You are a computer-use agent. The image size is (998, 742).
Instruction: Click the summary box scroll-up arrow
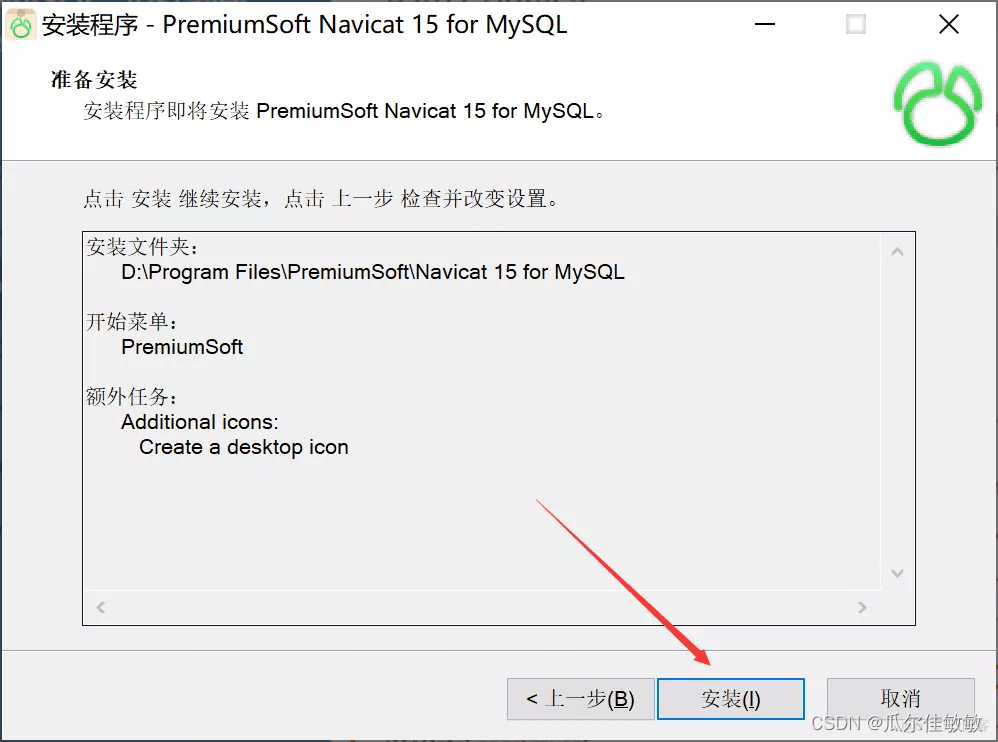(897, 252)
